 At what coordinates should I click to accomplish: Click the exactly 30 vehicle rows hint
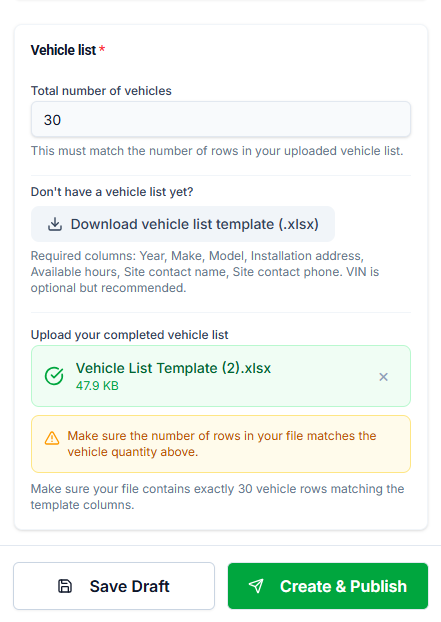[217, 497]
